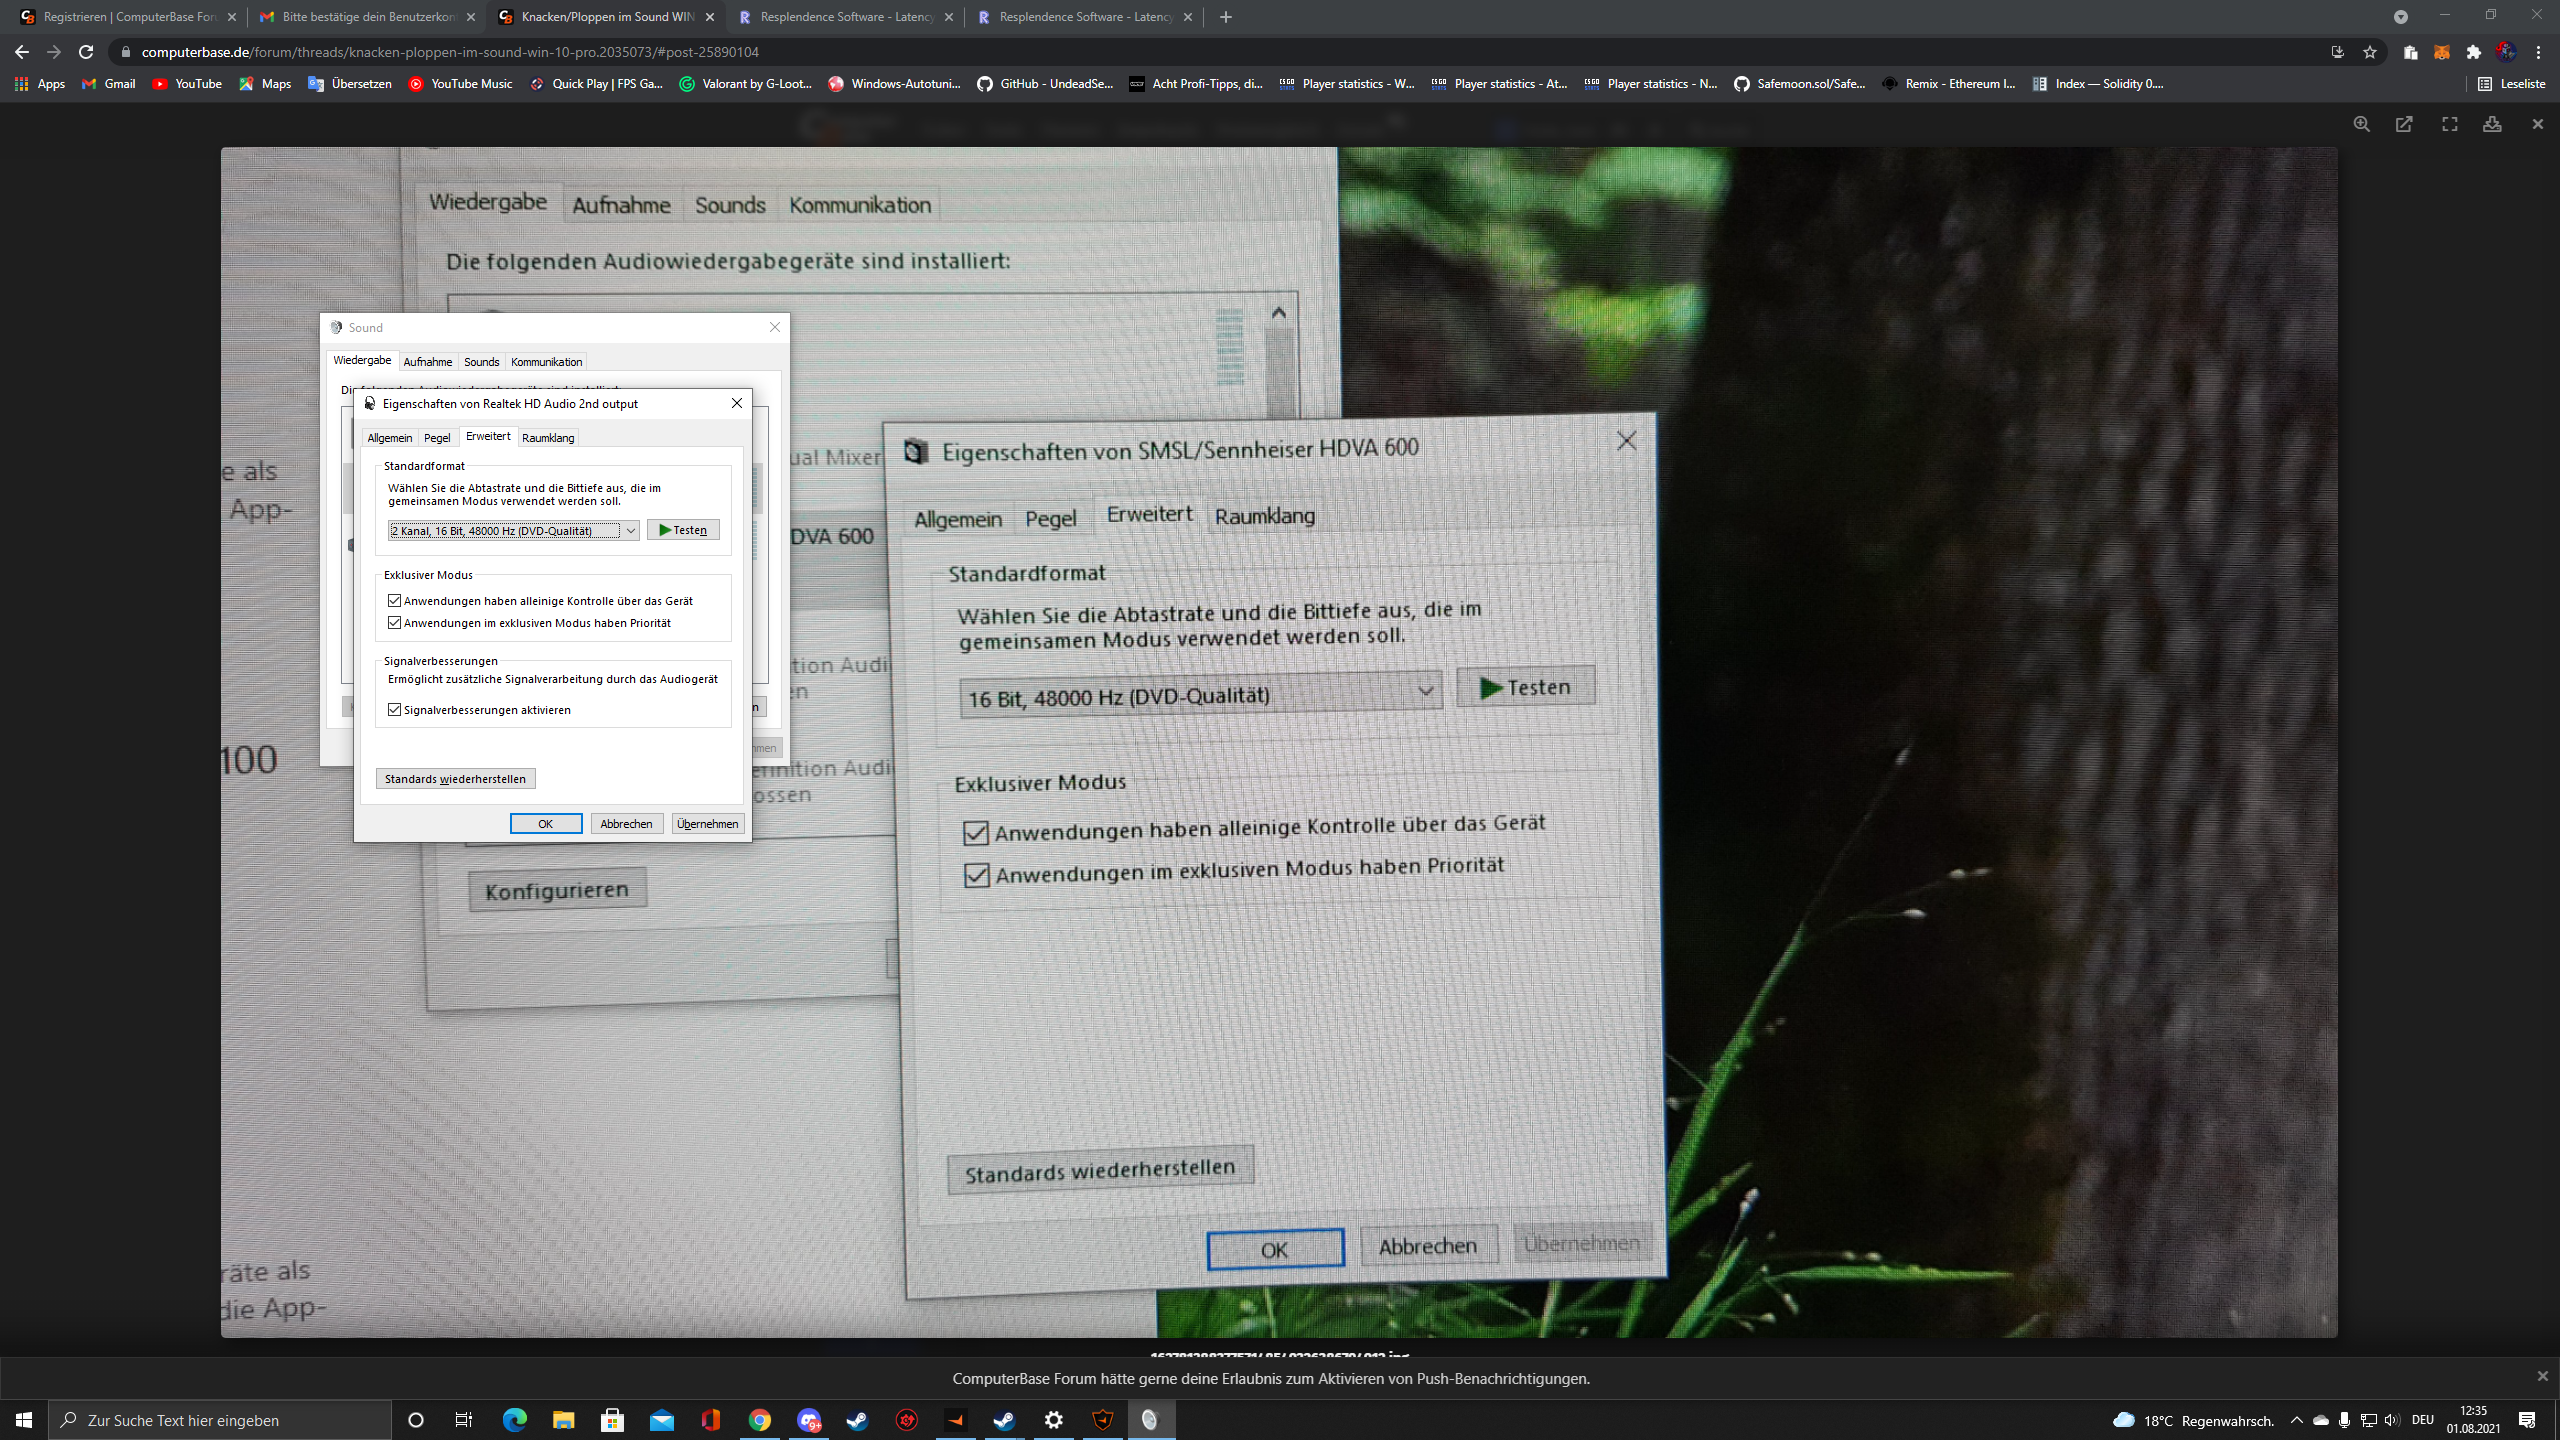Reload the page with refresh icon

(86, 52)
